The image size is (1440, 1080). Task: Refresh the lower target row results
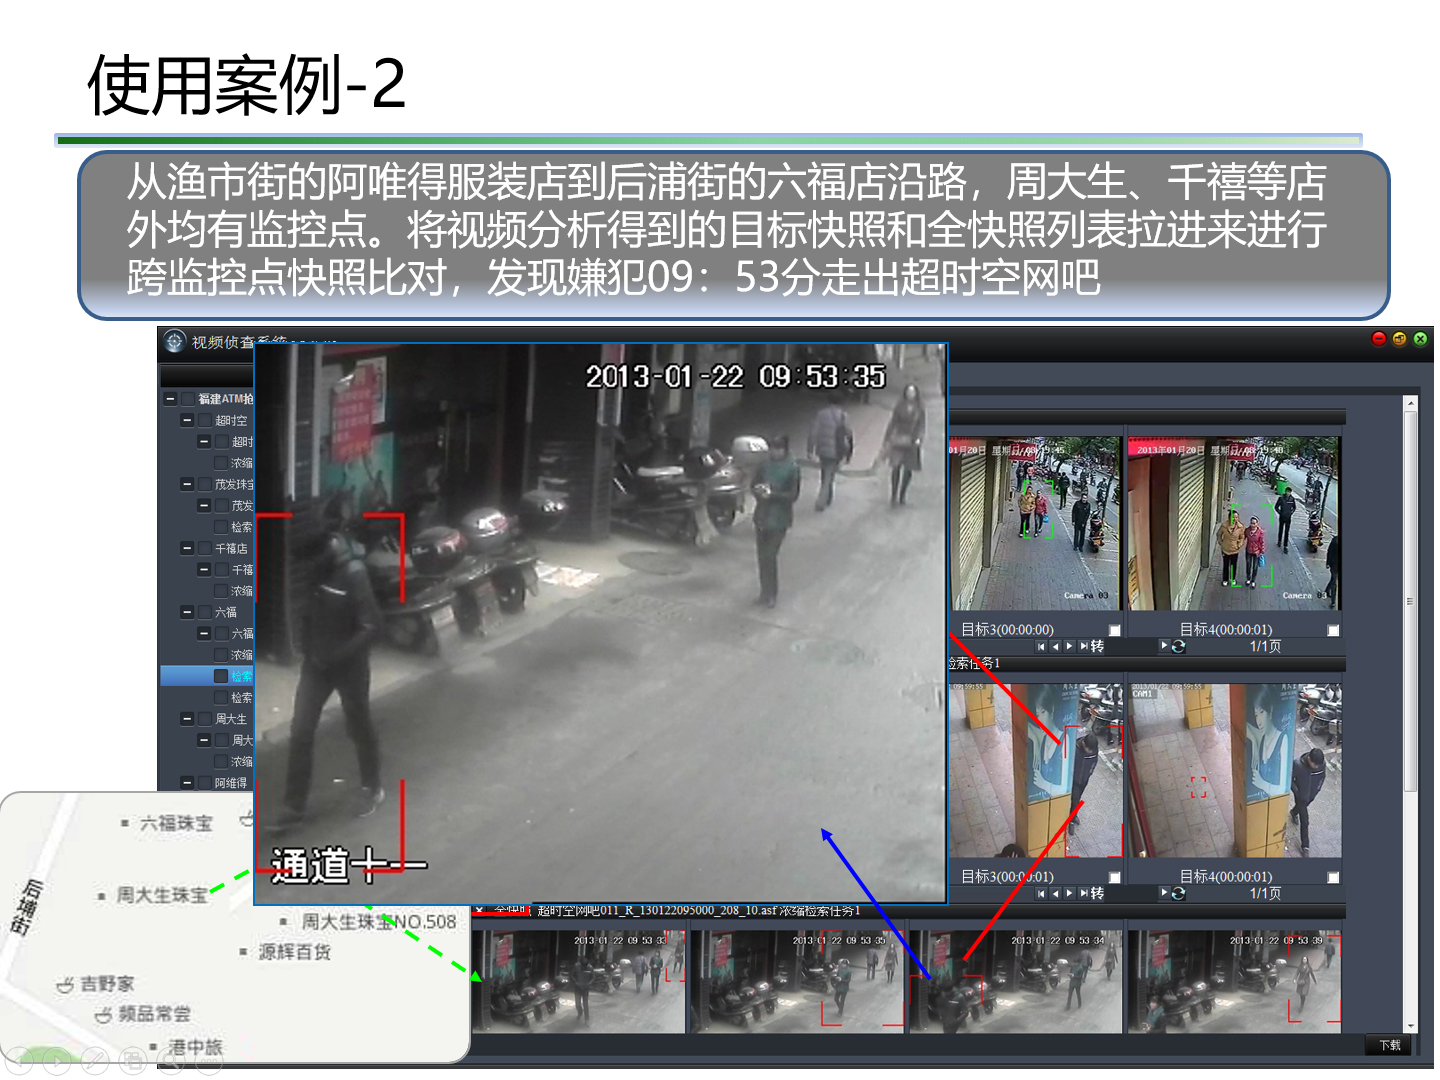1179,894
